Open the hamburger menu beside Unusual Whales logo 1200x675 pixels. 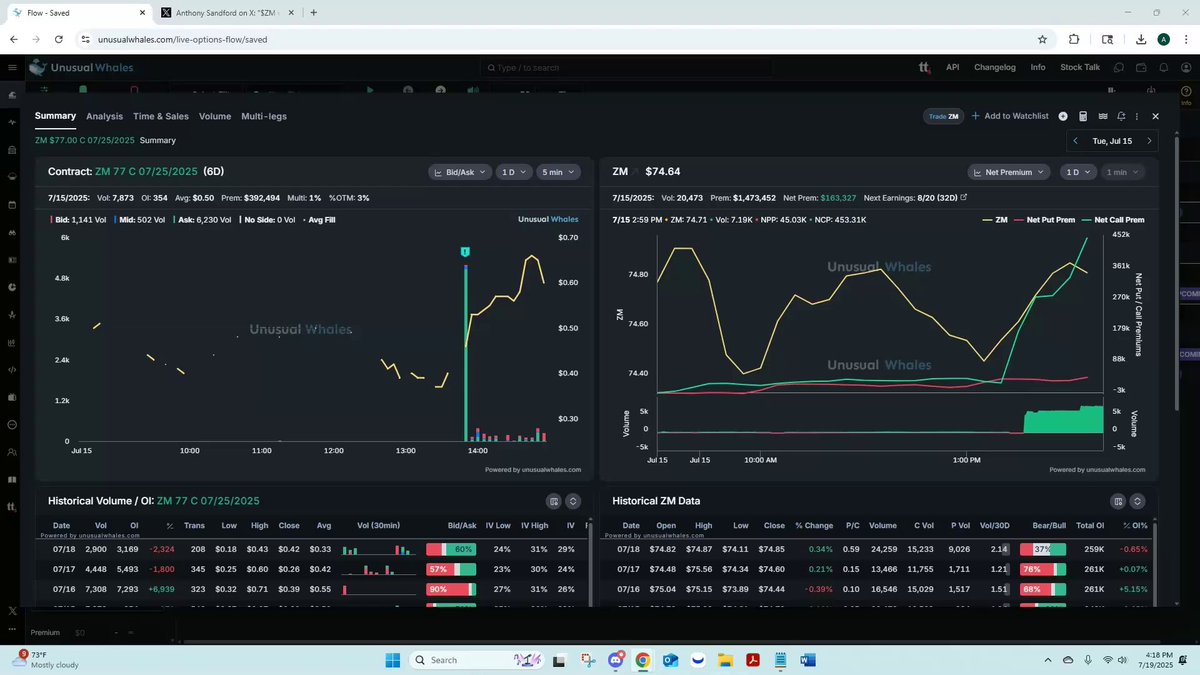coord(12,67)
